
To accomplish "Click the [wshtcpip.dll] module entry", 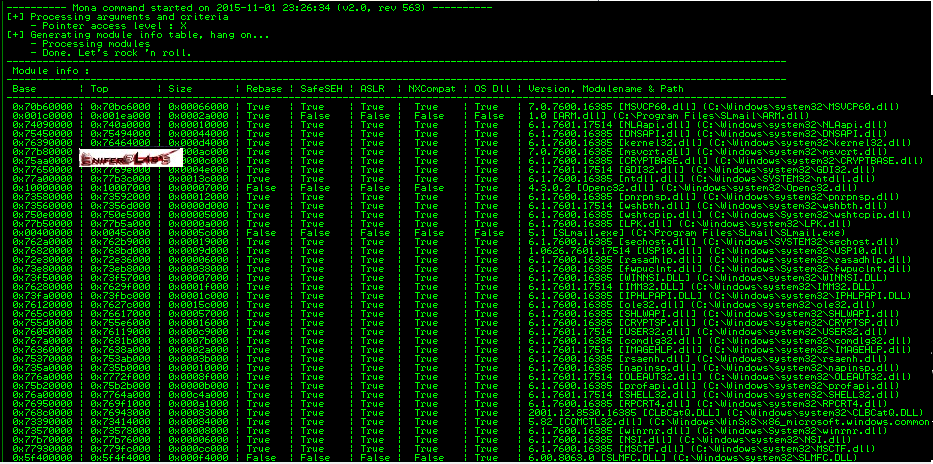I will (658, 214).
